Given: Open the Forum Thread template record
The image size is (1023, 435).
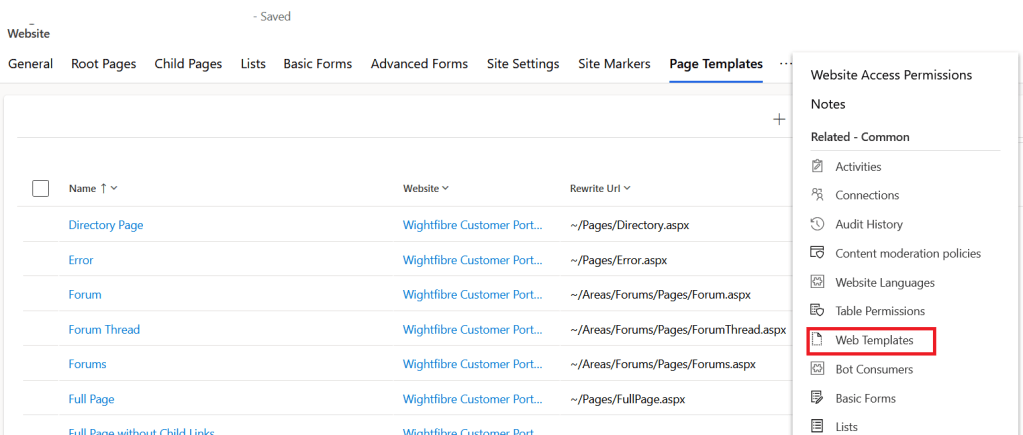Looking at the screenshot, I should tap(104, 329).
